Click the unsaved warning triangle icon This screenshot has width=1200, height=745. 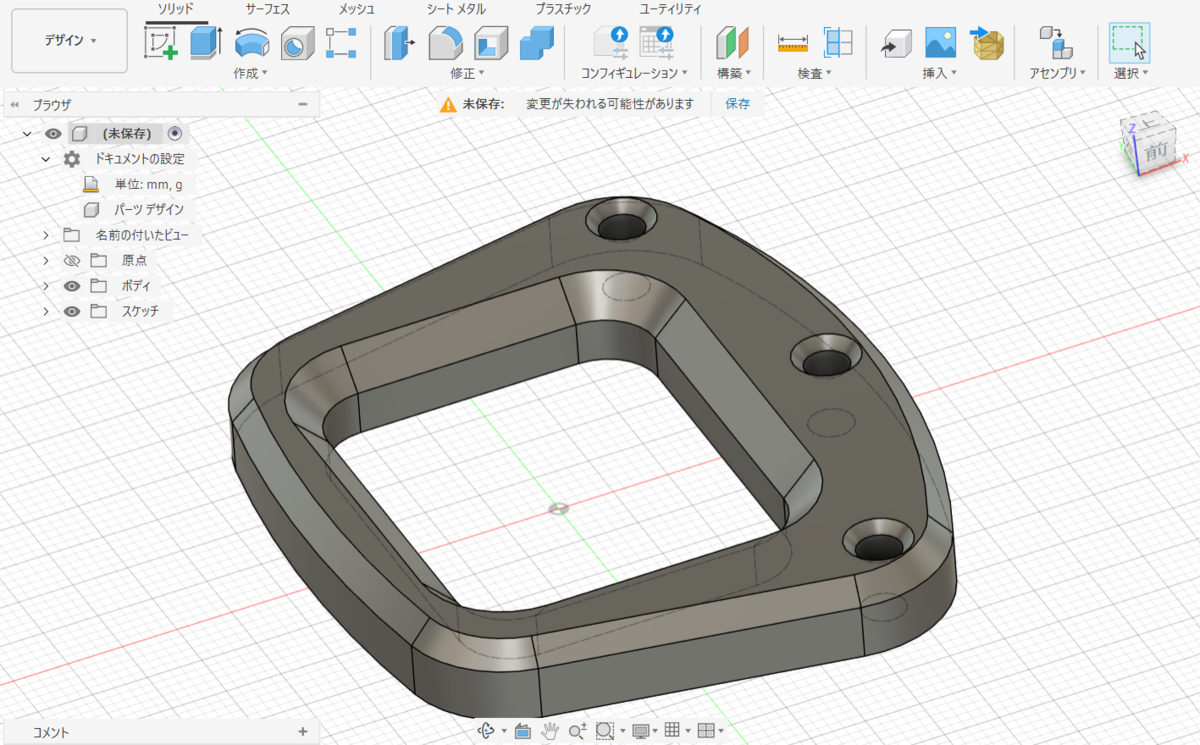pyautogui.click(x=448, y=104)
